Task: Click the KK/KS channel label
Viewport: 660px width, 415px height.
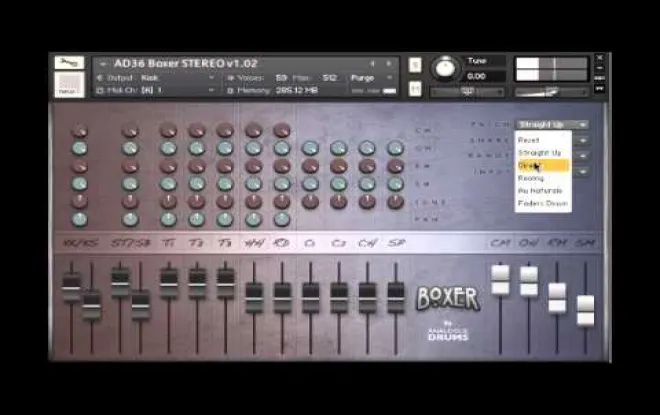Action: 80,243
